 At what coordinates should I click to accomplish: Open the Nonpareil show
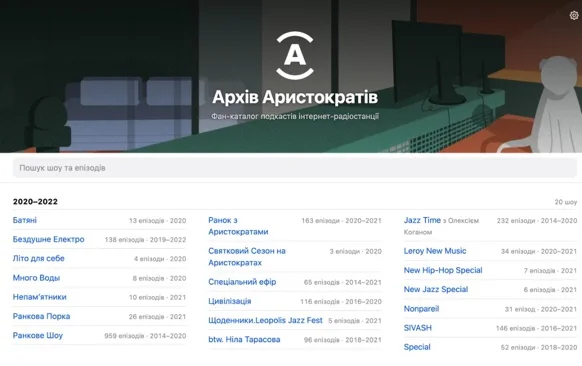point(421,308)
